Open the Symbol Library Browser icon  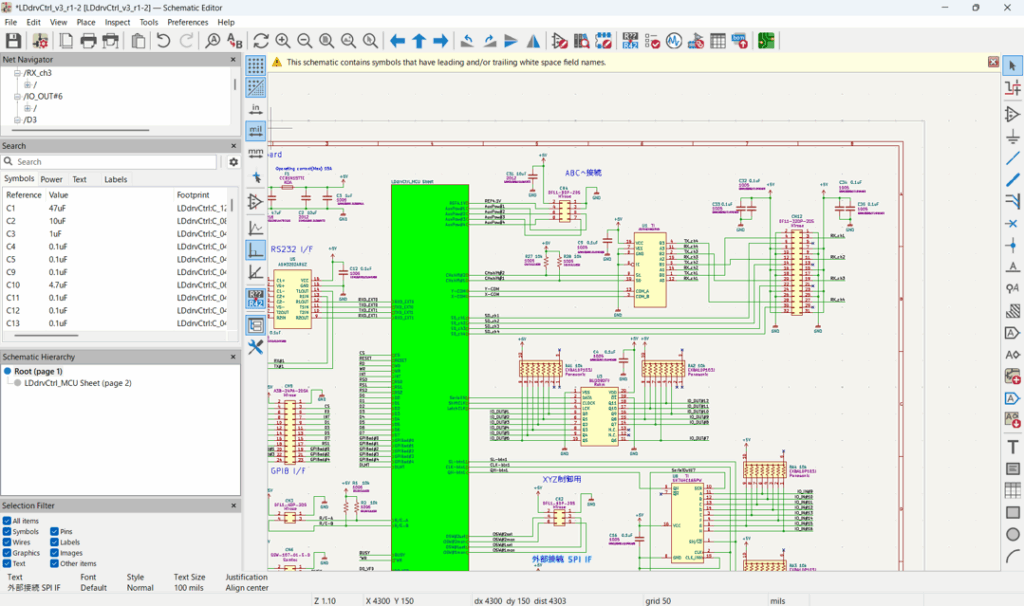581,40
